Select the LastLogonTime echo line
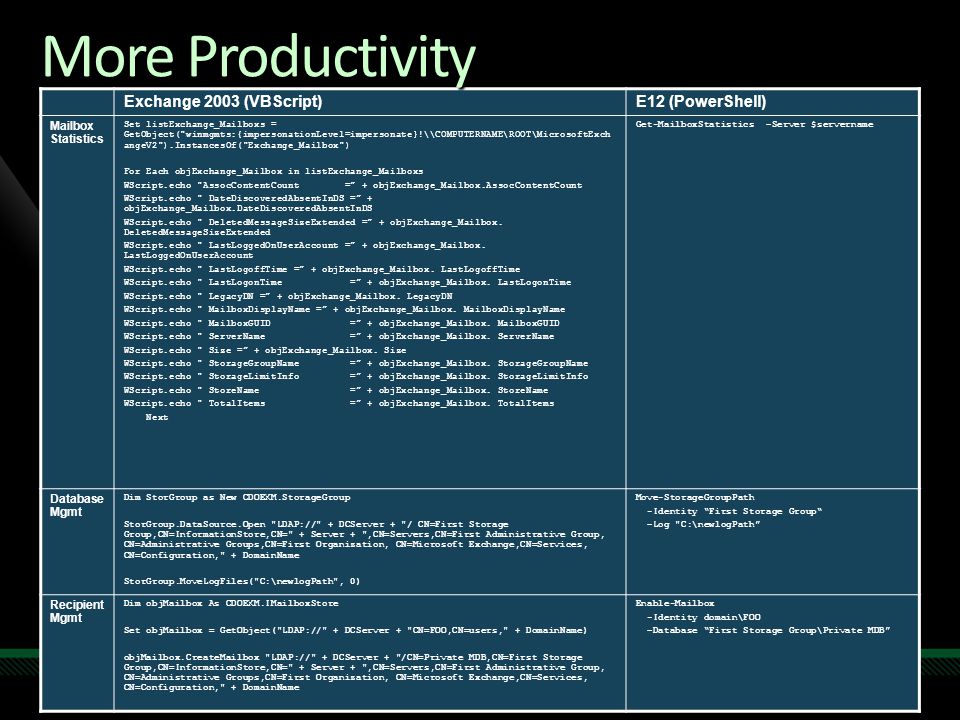 (x=347, y=283)
